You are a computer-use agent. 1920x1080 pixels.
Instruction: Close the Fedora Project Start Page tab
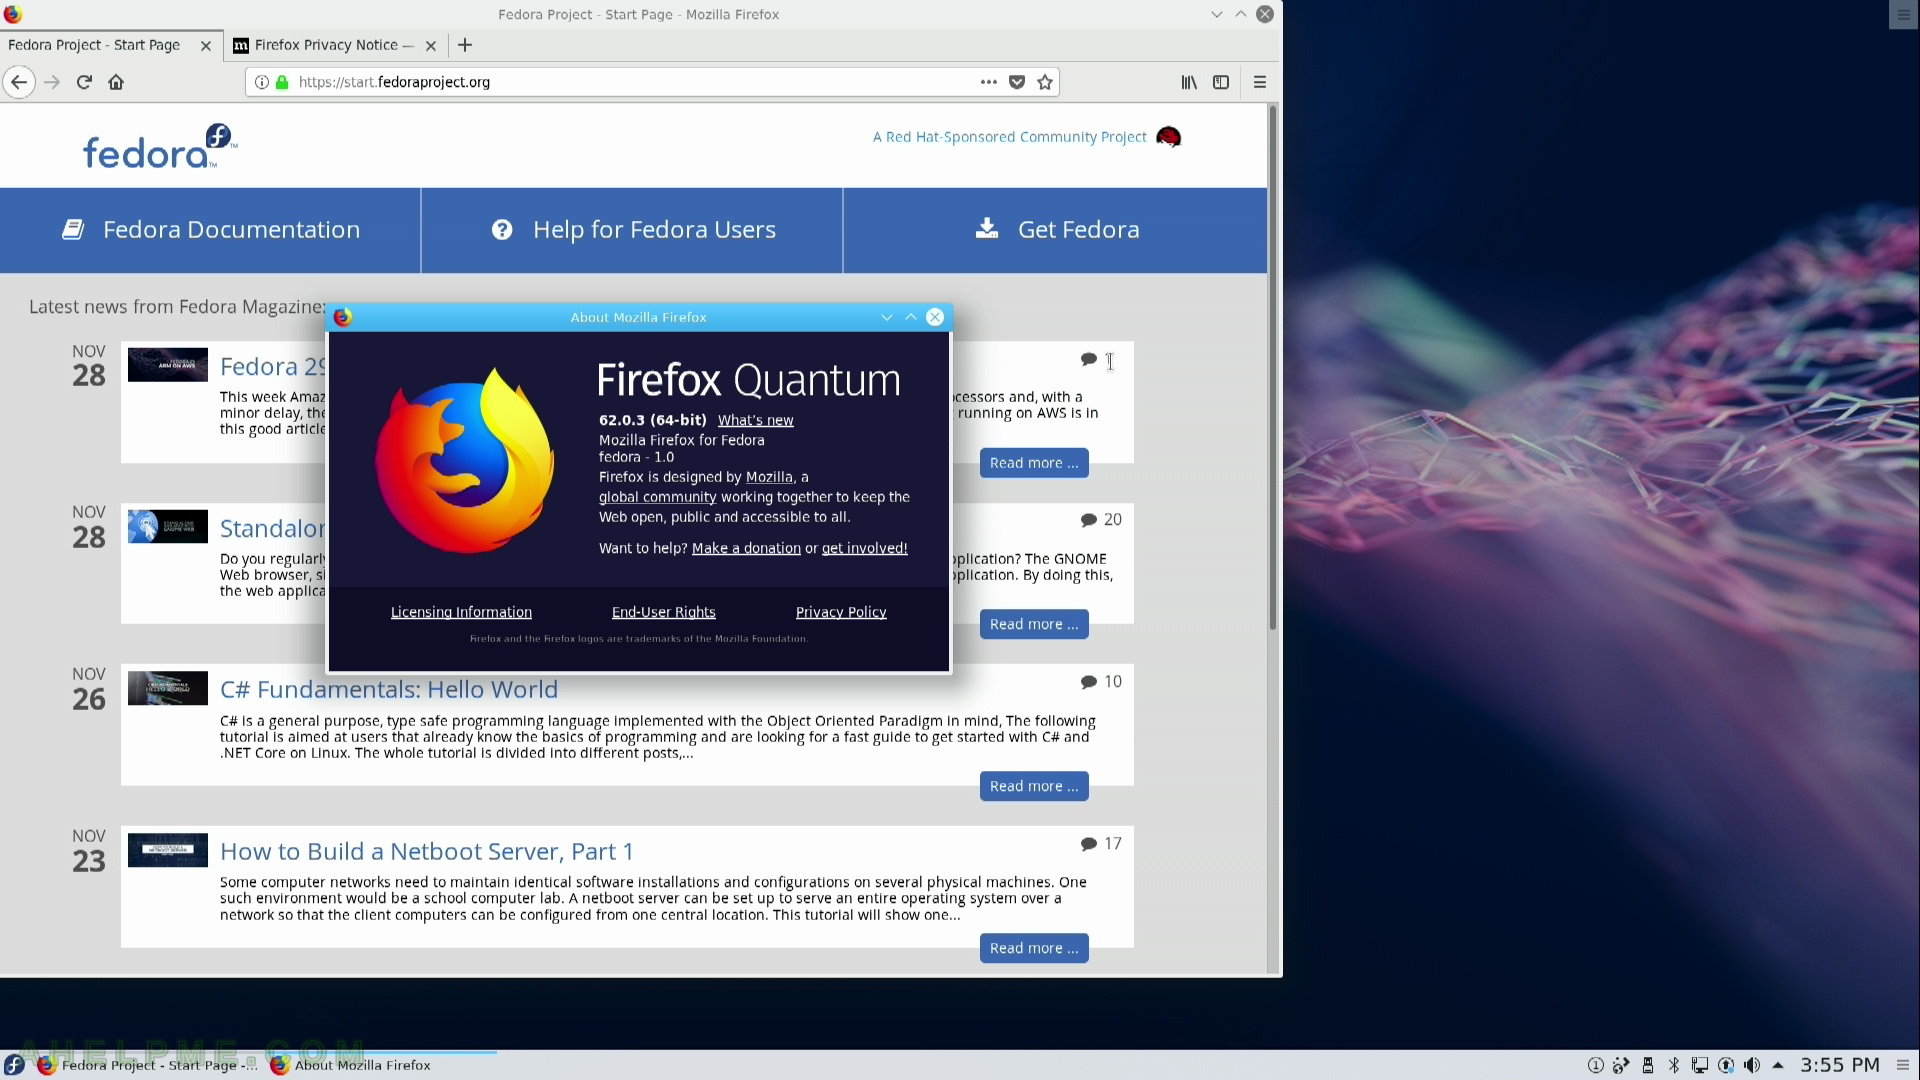206,45
